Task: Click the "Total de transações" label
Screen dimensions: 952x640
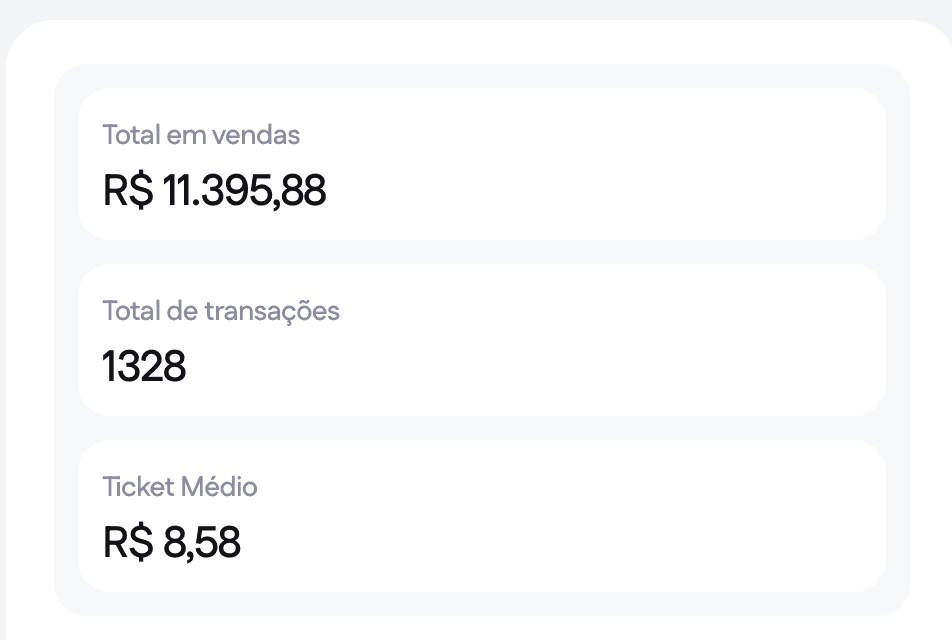Action: pyautogui.click(x=221, y=311)
